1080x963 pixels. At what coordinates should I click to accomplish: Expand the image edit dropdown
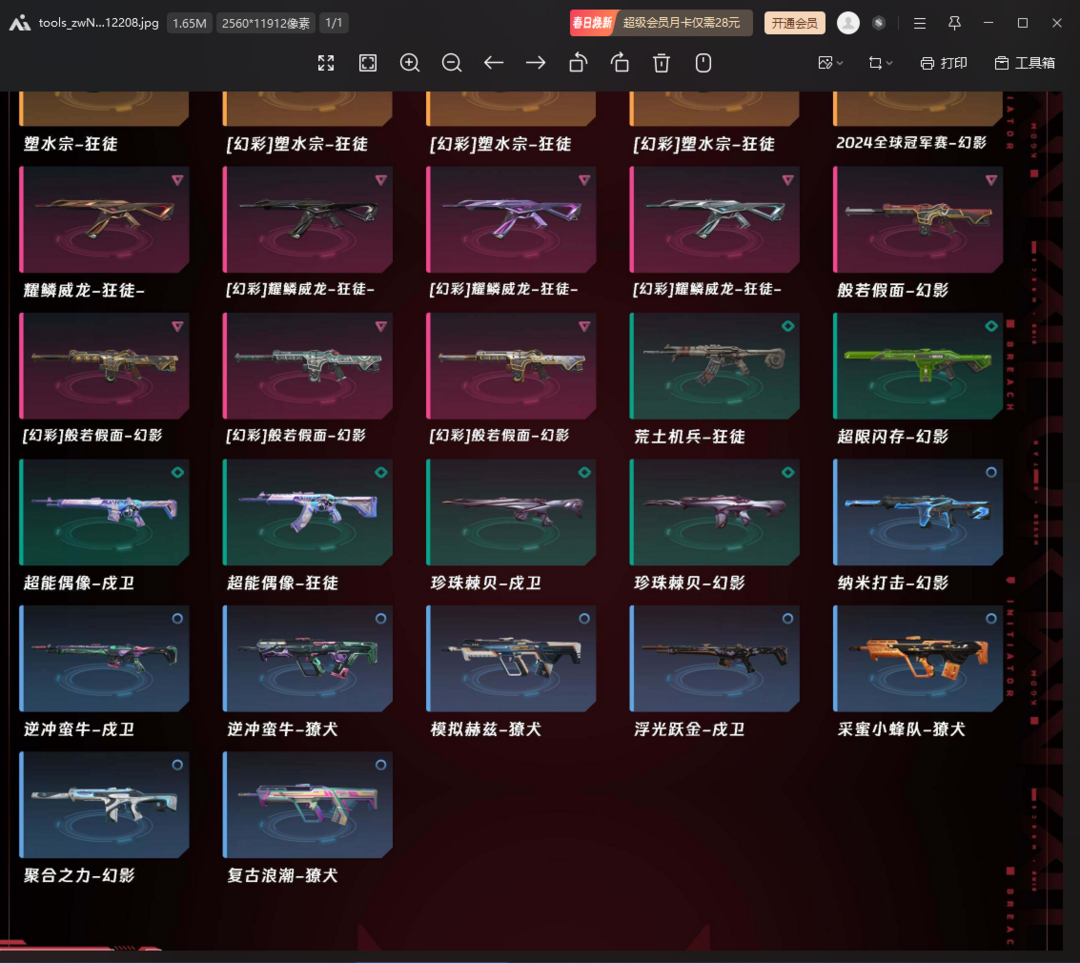(831, 63)
